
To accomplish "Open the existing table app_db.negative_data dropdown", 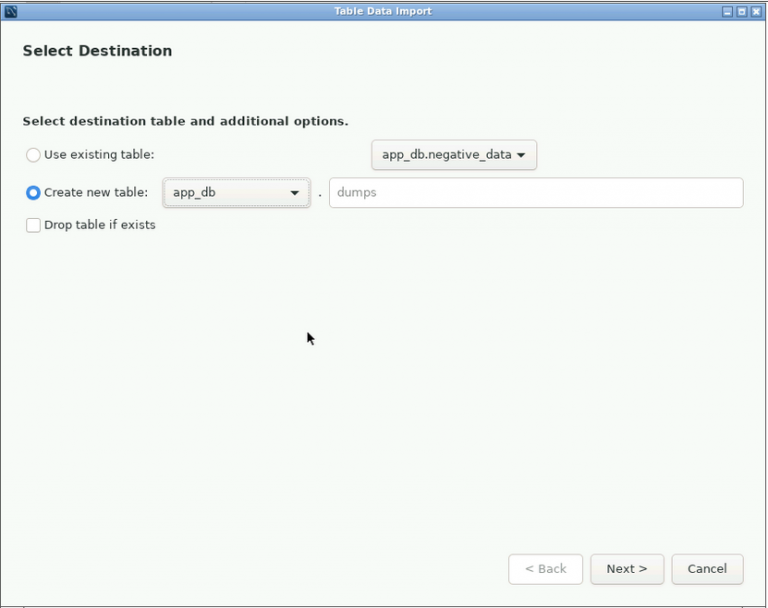I will pos(453,155).
